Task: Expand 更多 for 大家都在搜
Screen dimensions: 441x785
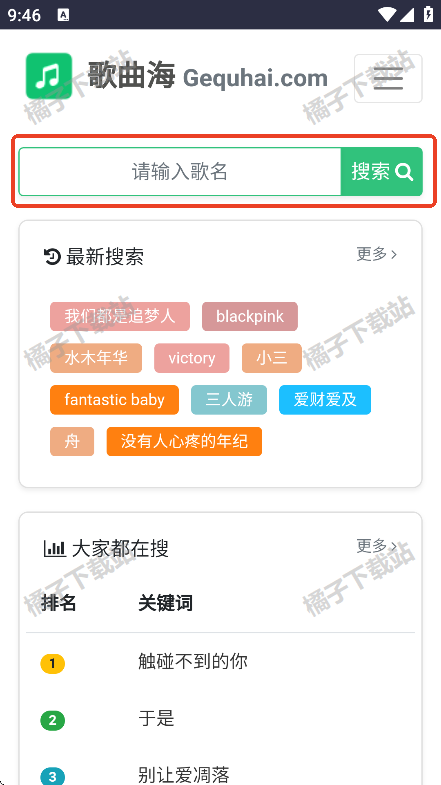Action: pyautogui.click(x=376, y=546)
